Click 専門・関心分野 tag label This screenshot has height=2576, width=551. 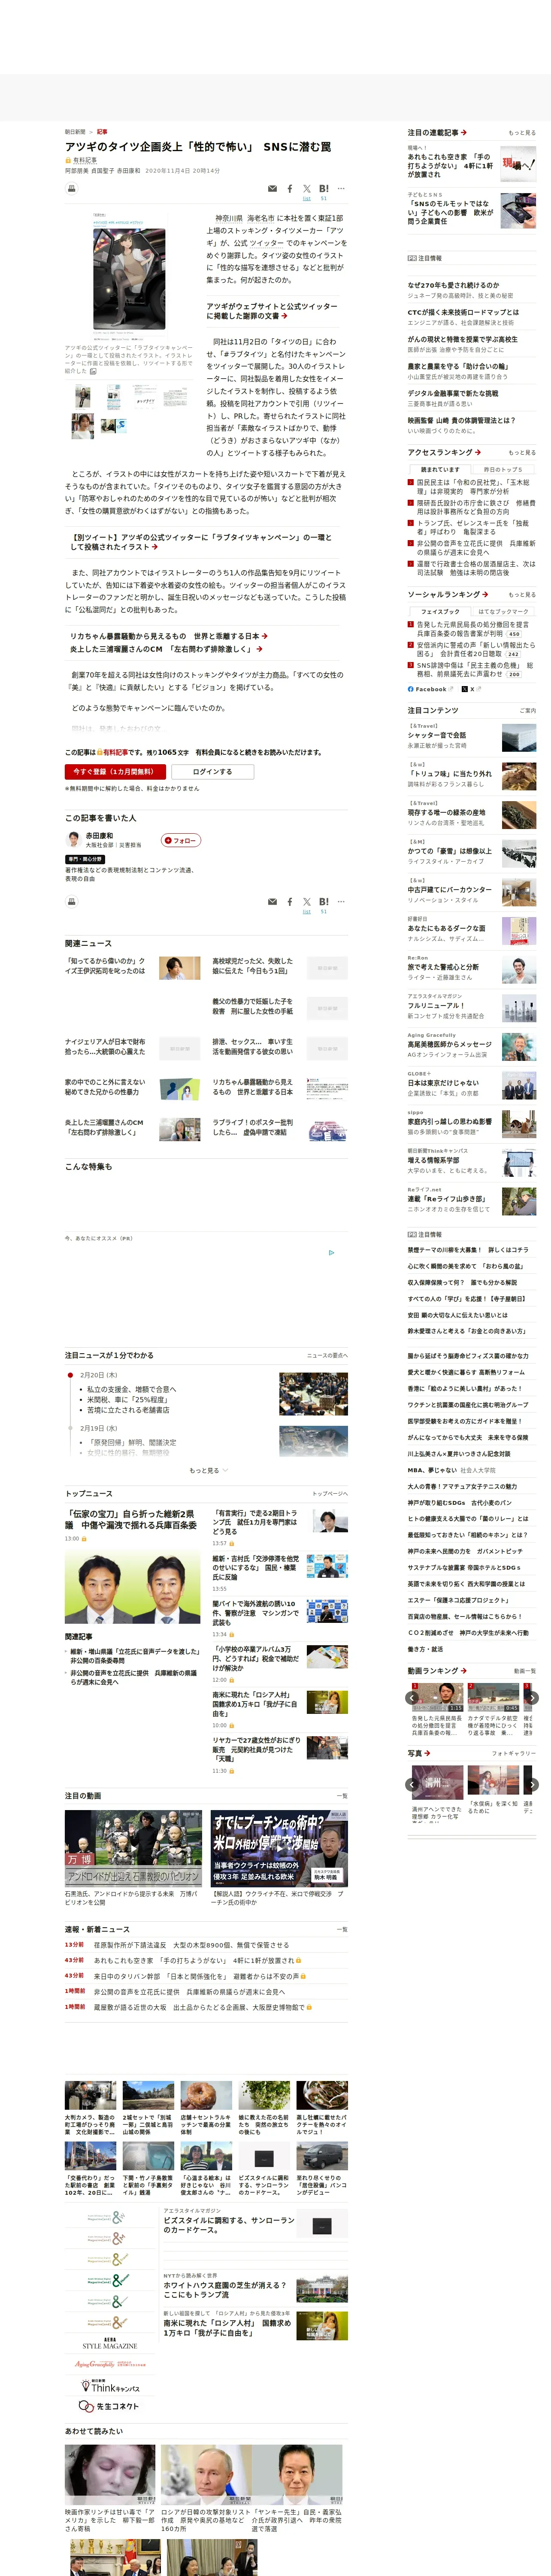pos(85,859)
